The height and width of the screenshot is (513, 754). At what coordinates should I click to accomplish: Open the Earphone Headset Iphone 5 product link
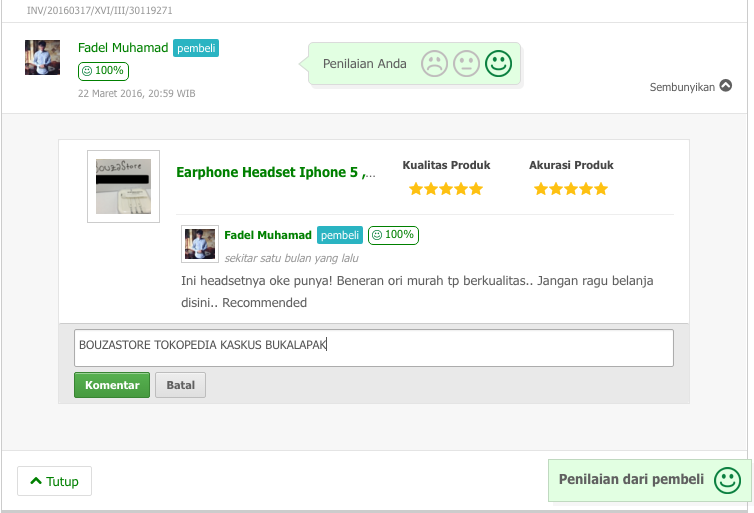tap(276, 172)
